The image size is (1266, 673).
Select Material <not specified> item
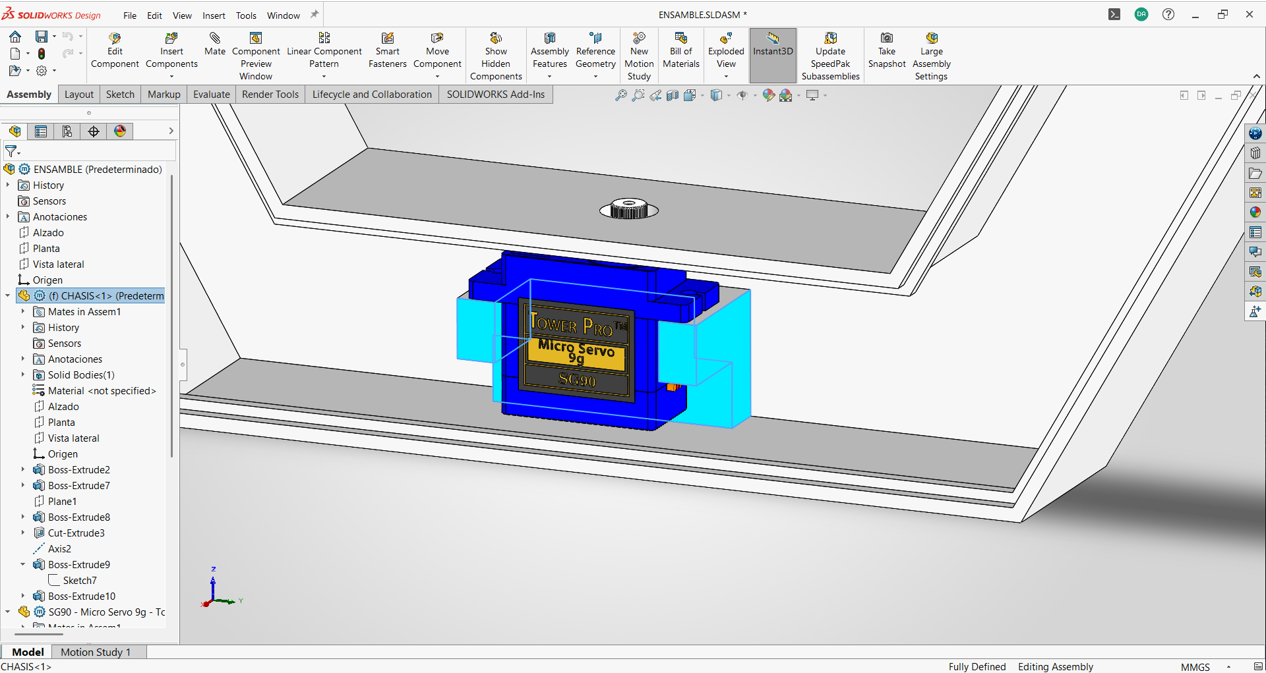tap(102, 391)
